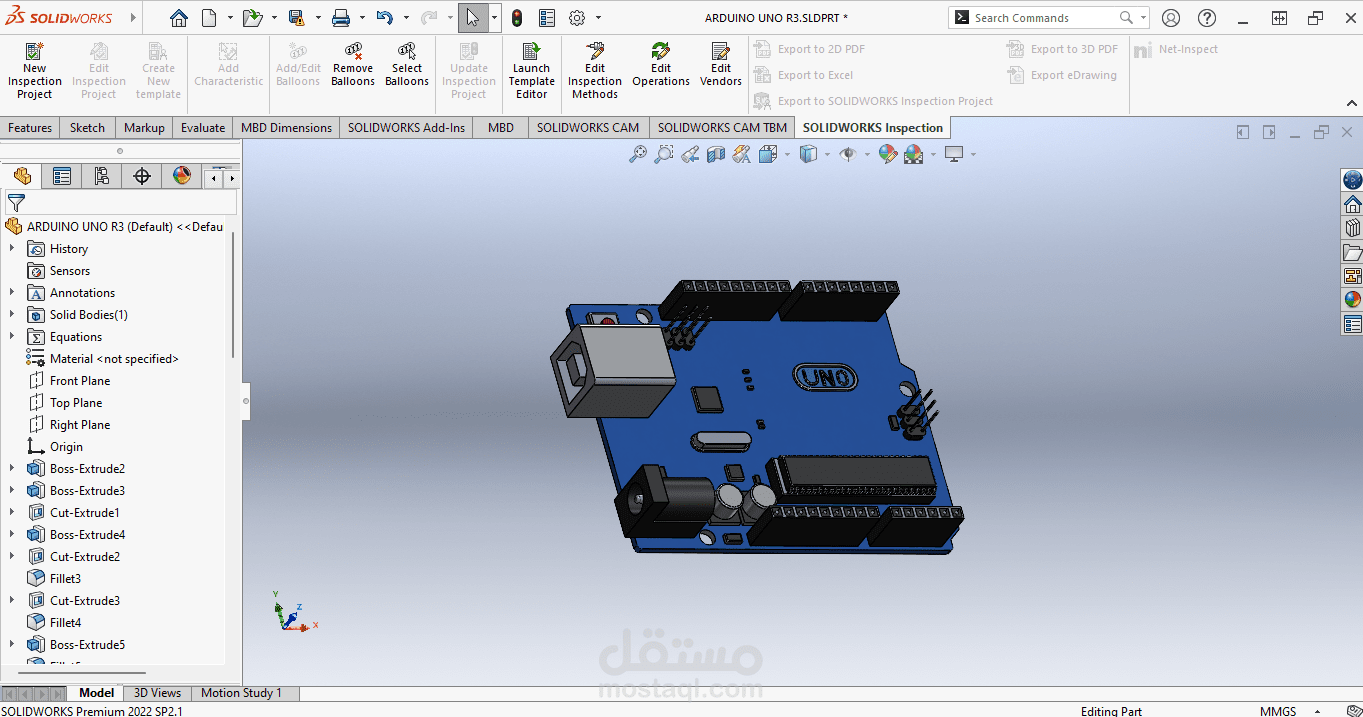Screen dimensions: 1363x717
Task: Click the user account icon
Action: point(1171,18)
